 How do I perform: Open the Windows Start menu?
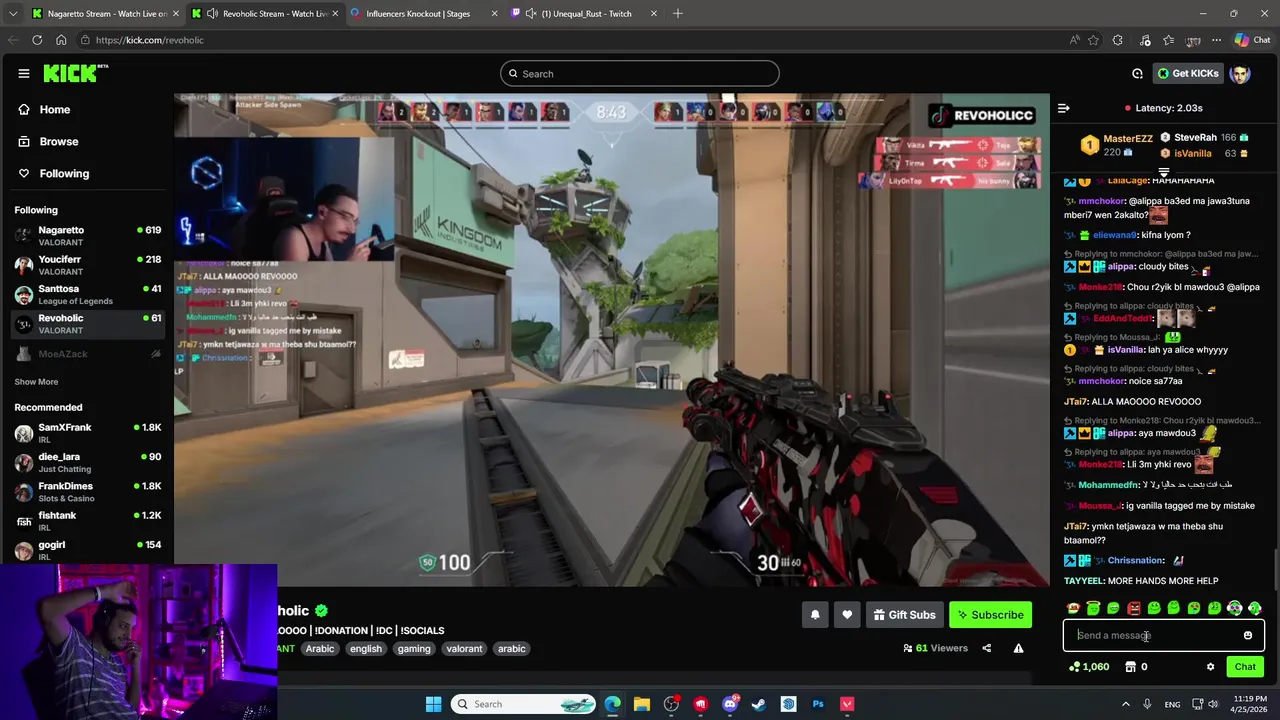[433, 704]
